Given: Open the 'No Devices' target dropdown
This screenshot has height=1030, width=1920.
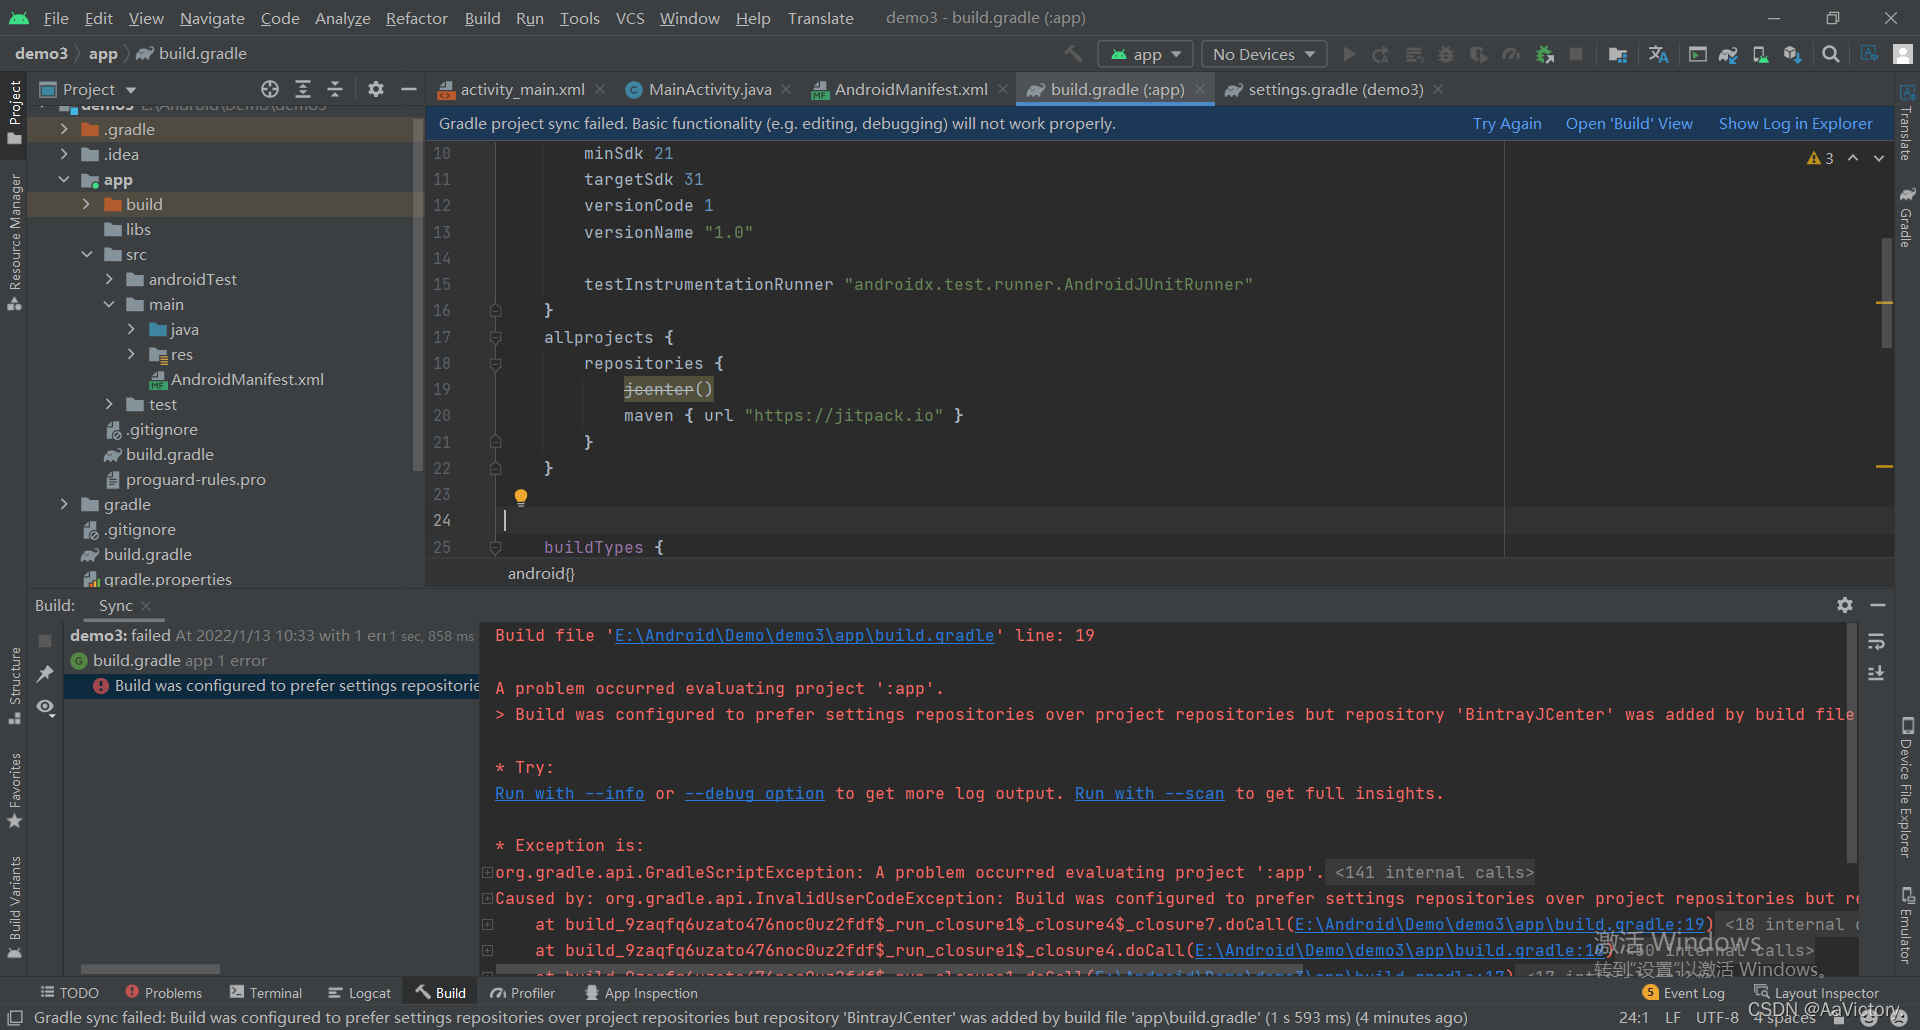Looking at the screenshot, I should coord(1263,53).
